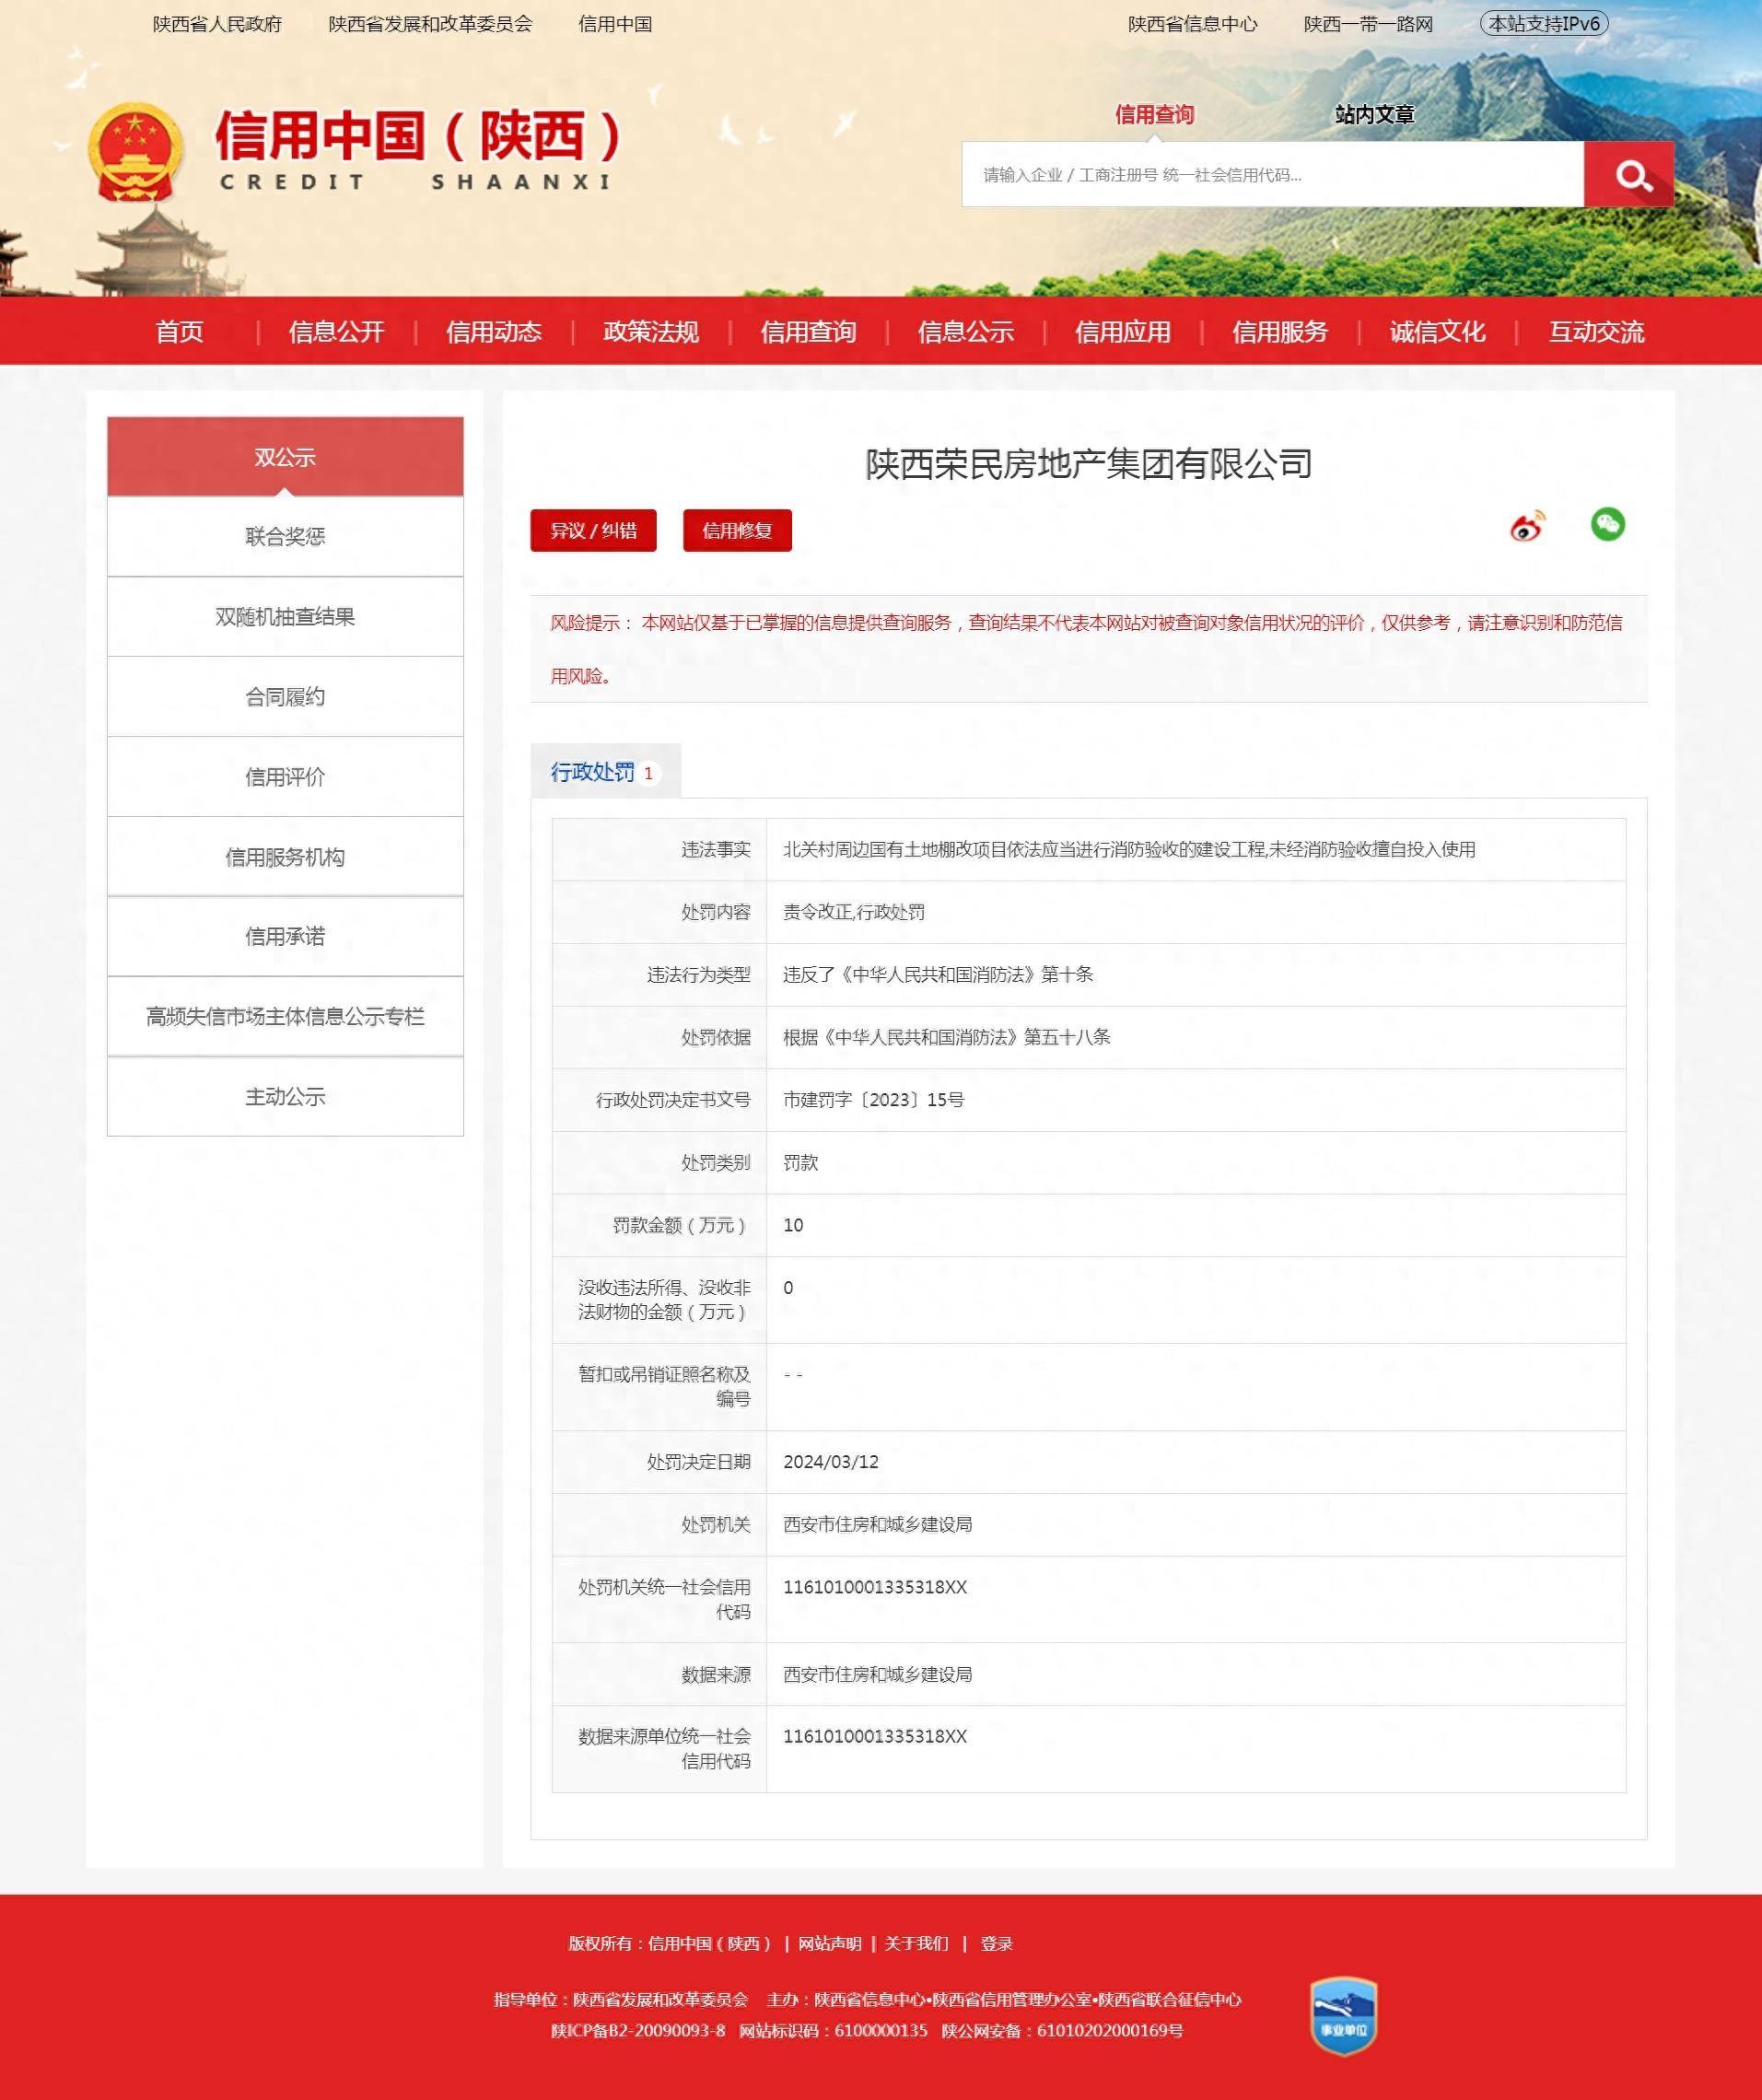
Task: Open 陕西一带一路网 top link
Action: (x=1368, y=24)
